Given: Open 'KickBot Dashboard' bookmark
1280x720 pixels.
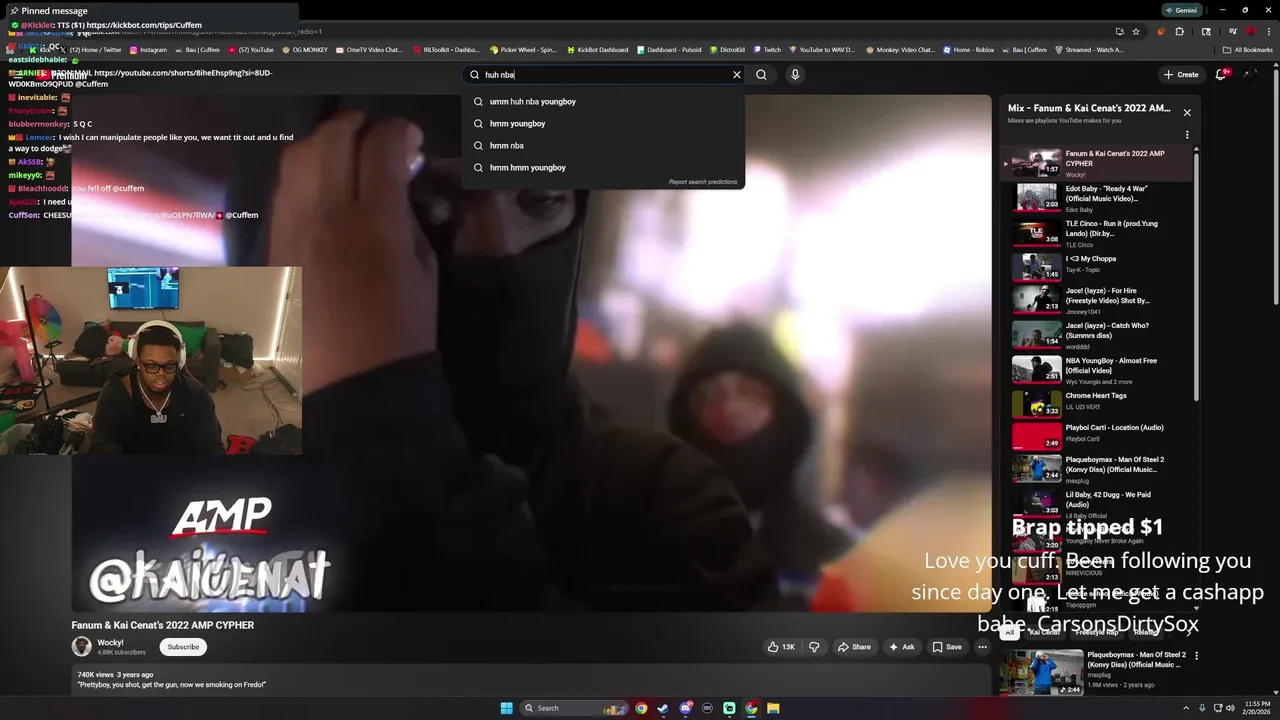Looking at the screenshot, I should point(598,50).
